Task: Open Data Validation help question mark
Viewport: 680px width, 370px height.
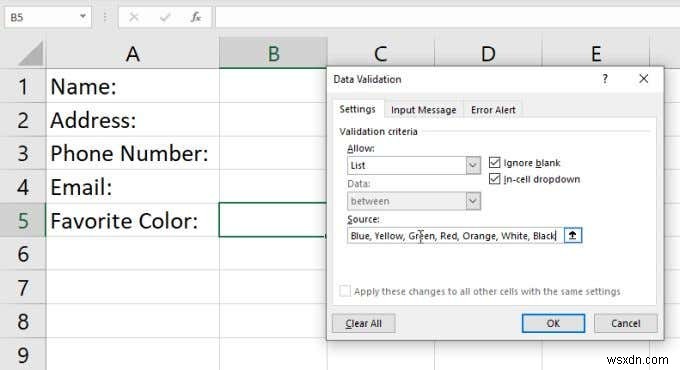Action: point(605,79)
